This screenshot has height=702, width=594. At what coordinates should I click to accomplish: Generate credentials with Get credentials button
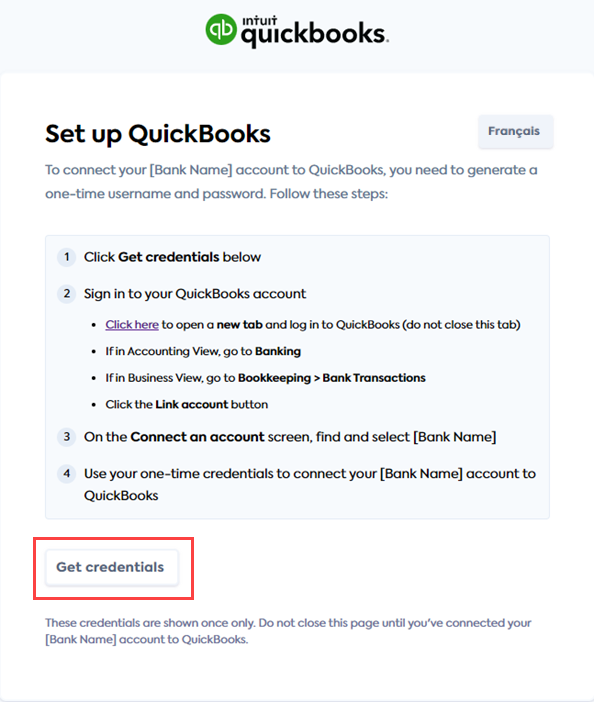pos(112,567)
